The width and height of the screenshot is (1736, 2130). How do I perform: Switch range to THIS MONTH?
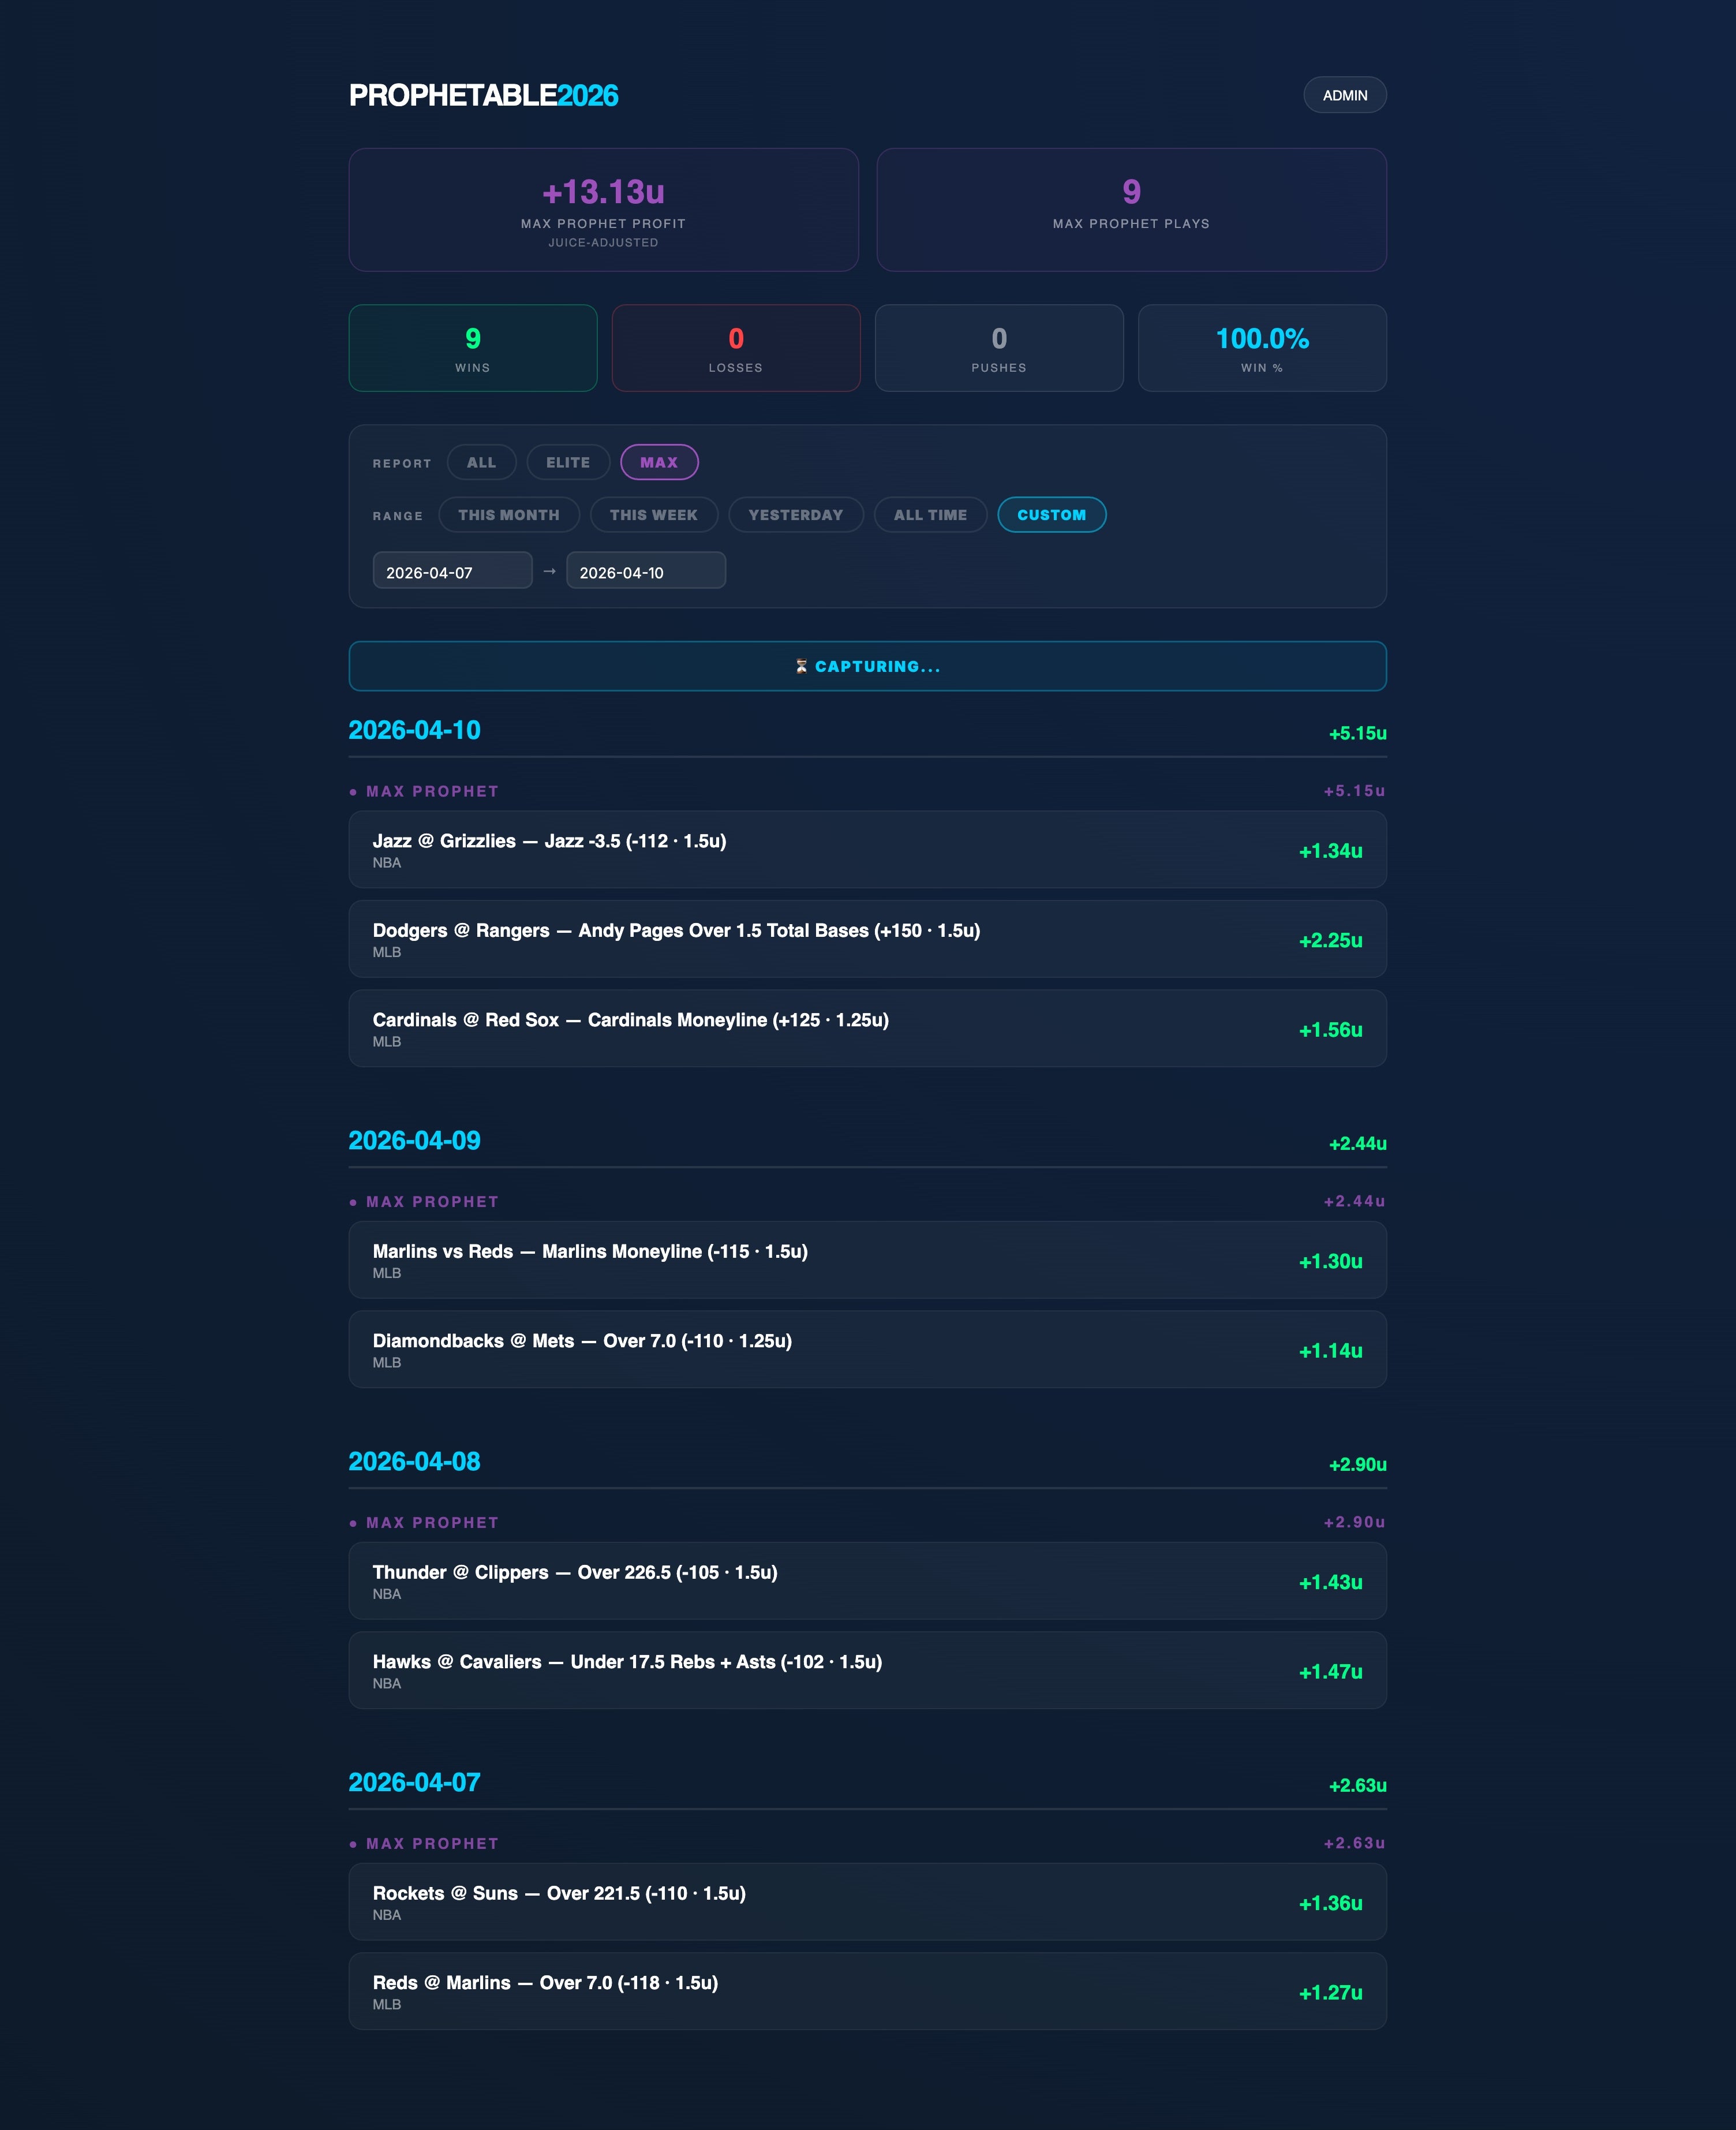pos(508,515)
